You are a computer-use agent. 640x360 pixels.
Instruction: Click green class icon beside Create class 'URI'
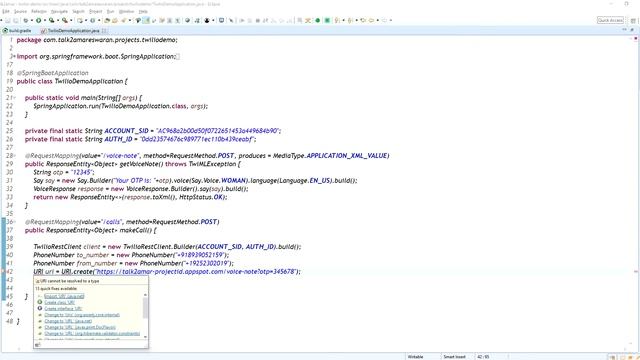pos(40,302)
